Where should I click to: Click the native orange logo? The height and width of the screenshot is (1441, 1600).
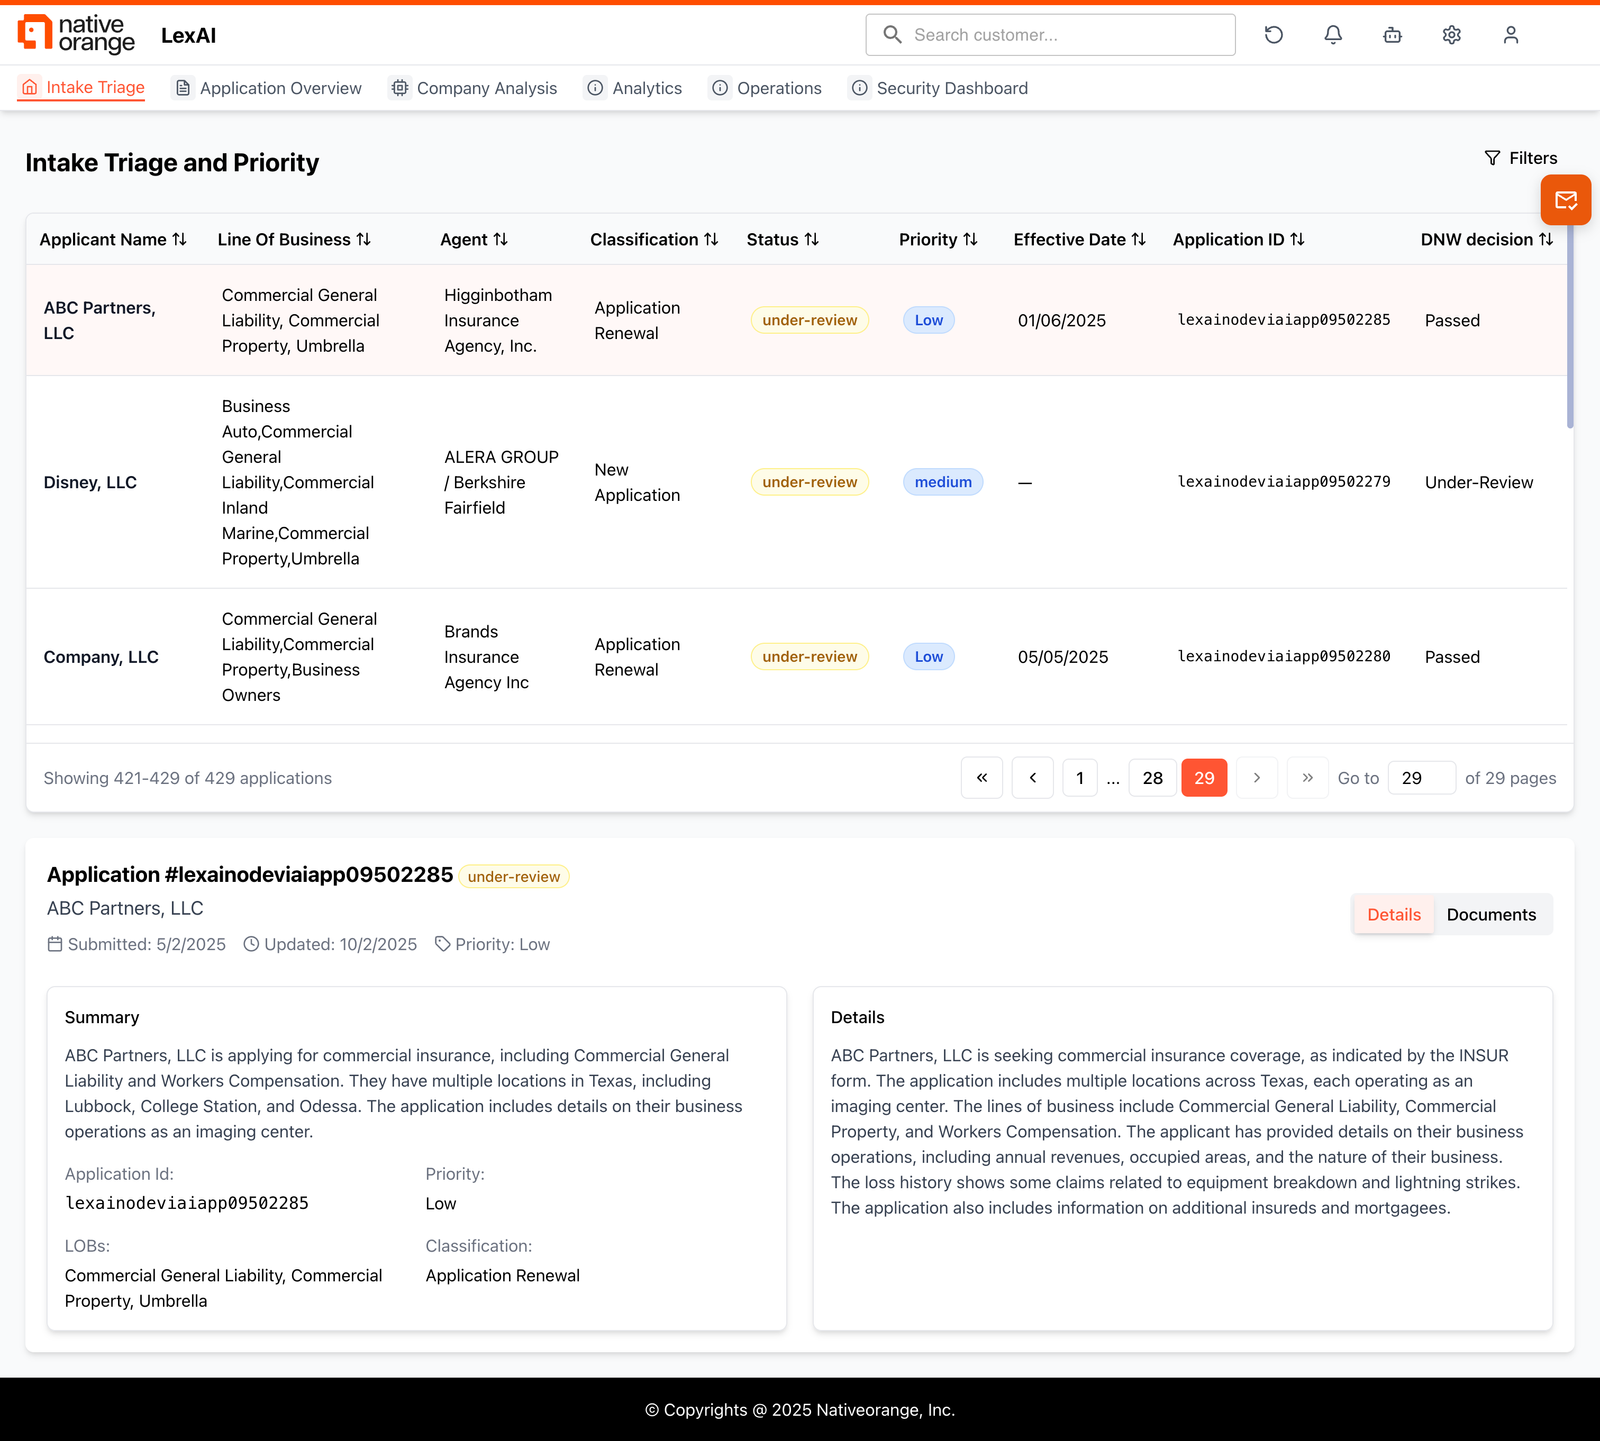pyautogui.click(x=80, y=33)
